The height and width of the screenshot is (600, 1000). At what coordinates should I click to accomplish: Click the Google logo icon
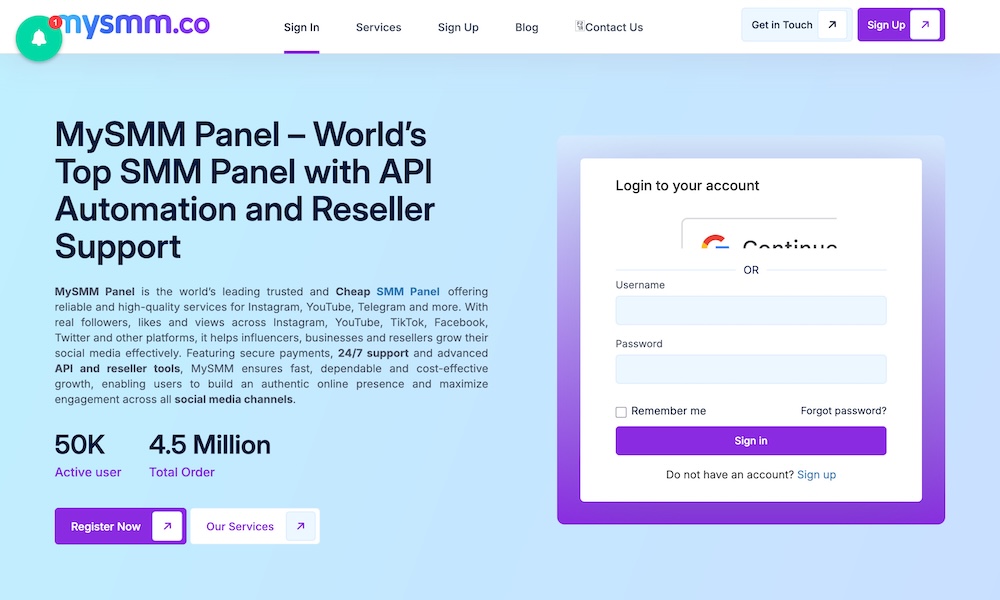714,243
